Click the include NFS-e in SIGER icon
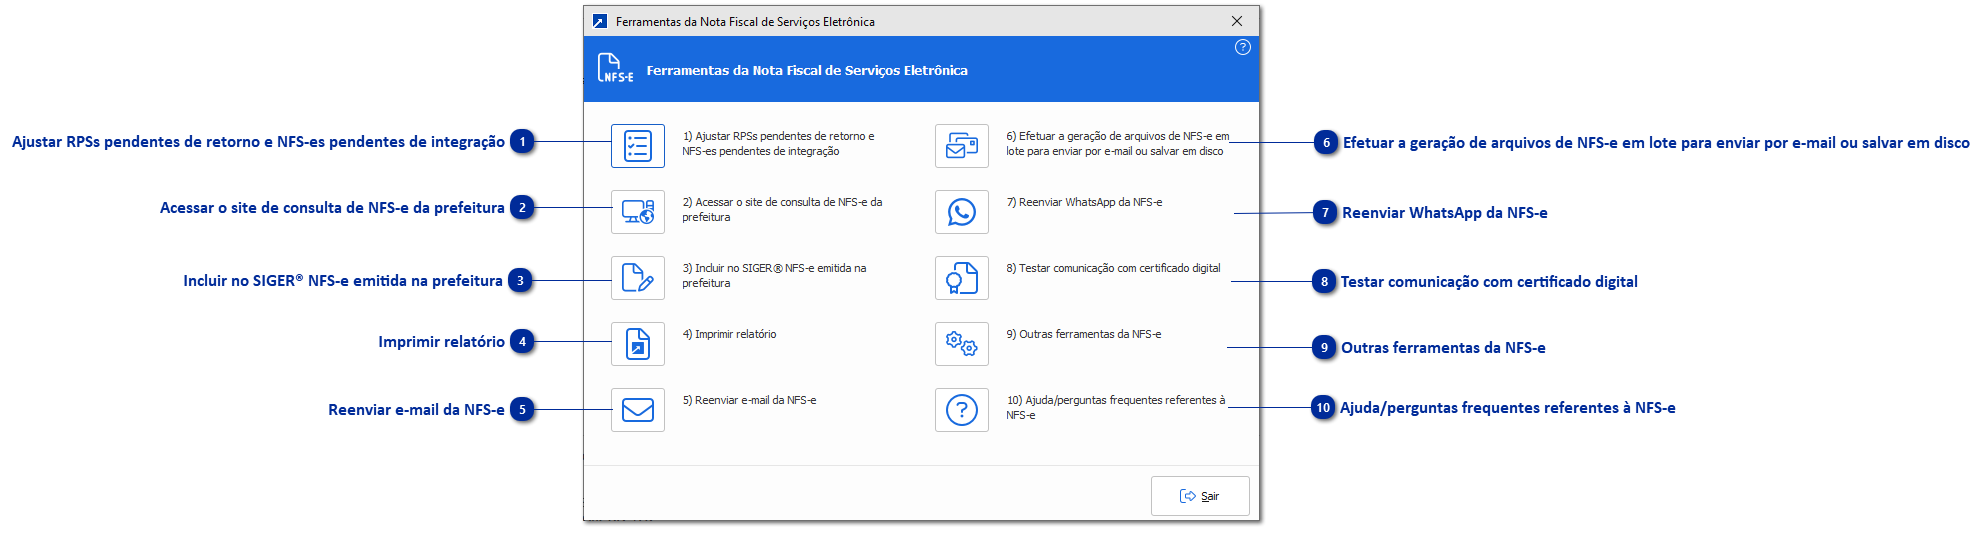Viewport: 1986px width, 537px height. 638,278
